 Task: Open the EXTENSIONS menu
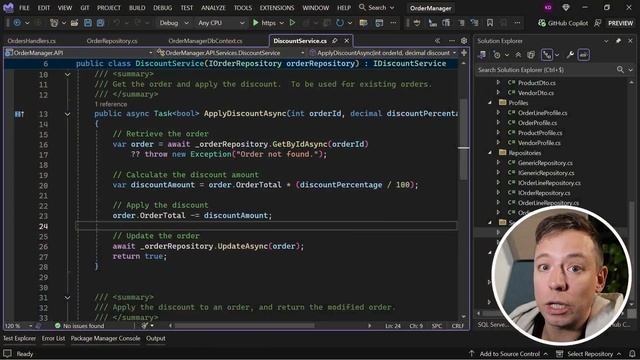point(277,8)
